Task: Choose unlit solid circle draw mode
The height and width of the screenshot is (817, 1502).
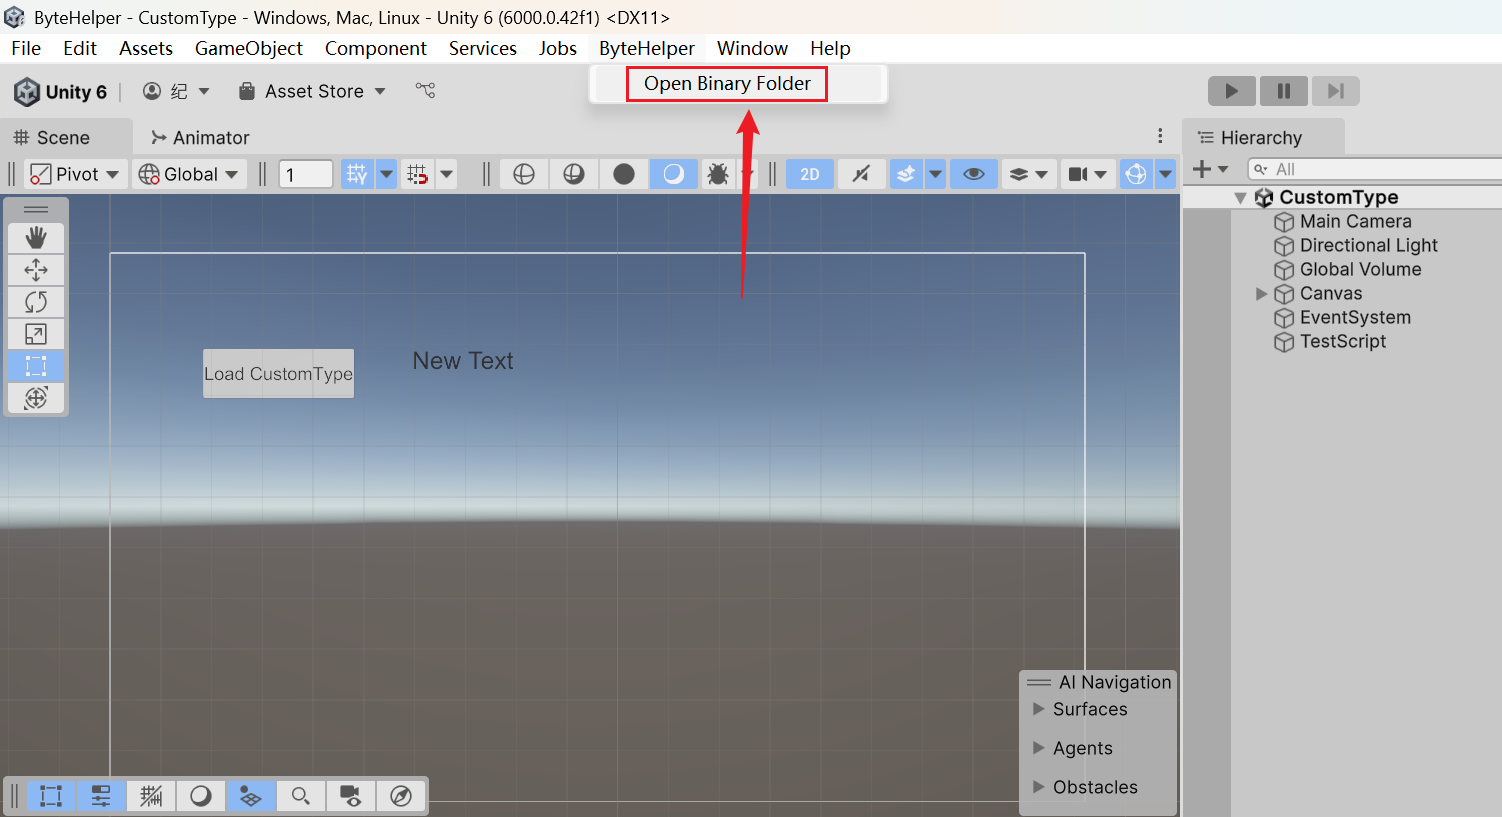Action: pyautogui.click(x=624, y=174)
